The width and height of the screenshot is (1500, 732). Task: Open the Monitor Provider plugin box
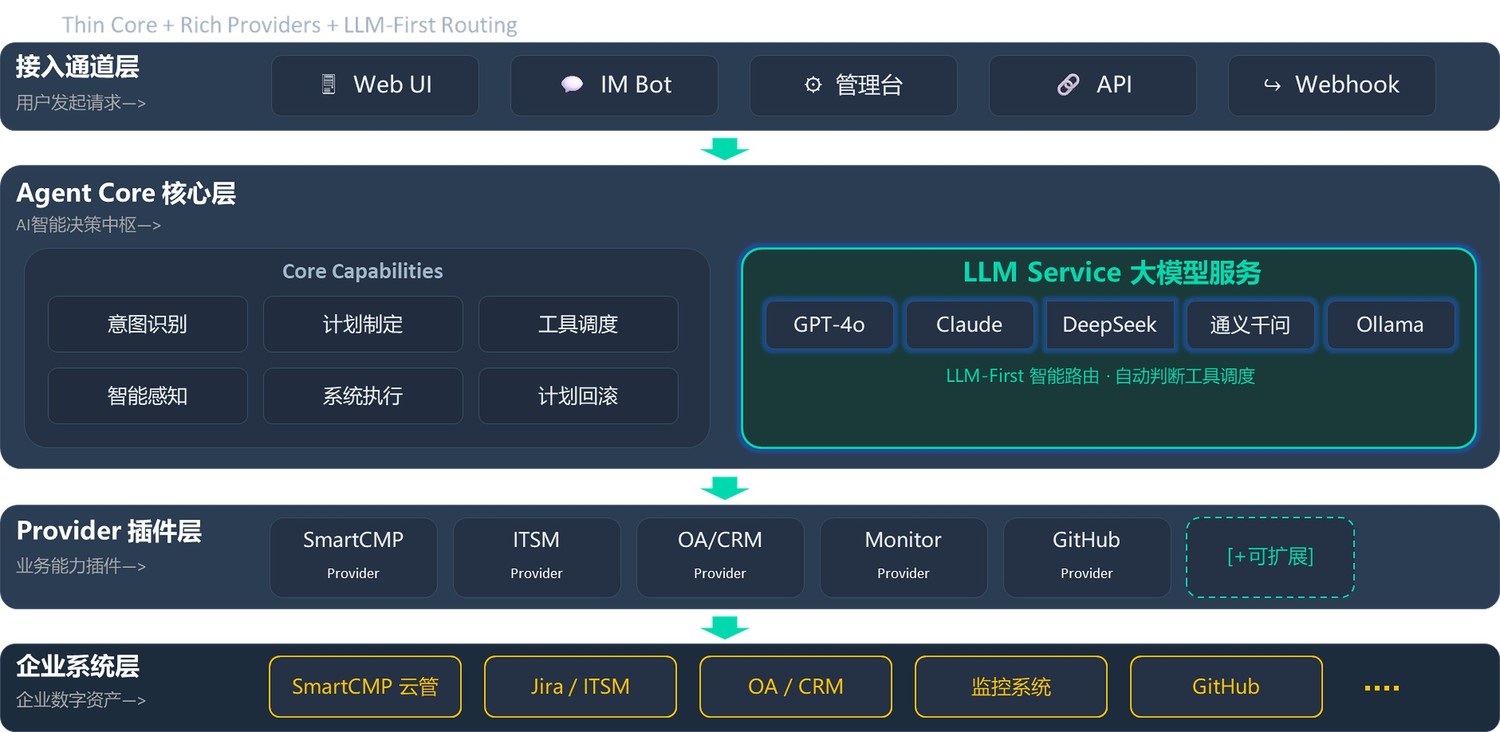[x=903, y=557]
